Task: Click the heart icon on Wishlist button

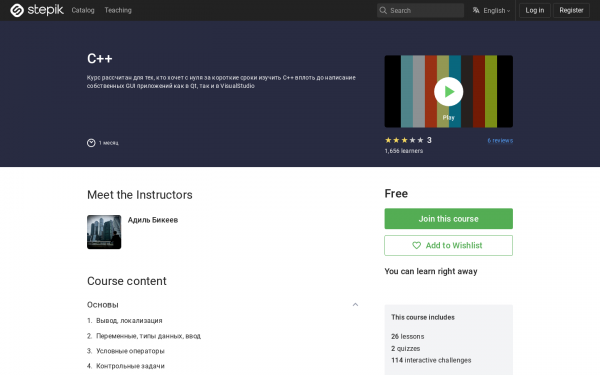Action: (416, 245)
